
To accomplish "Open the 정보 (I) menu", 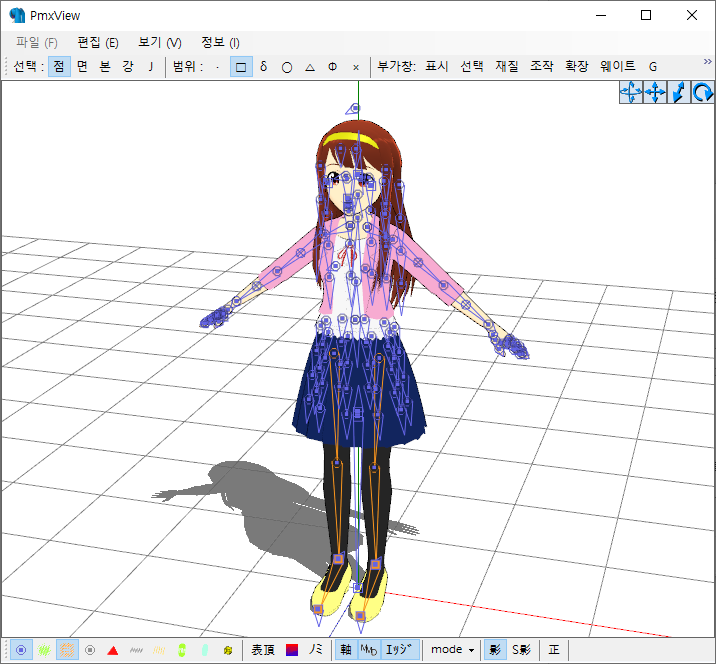I will (220, 42).
